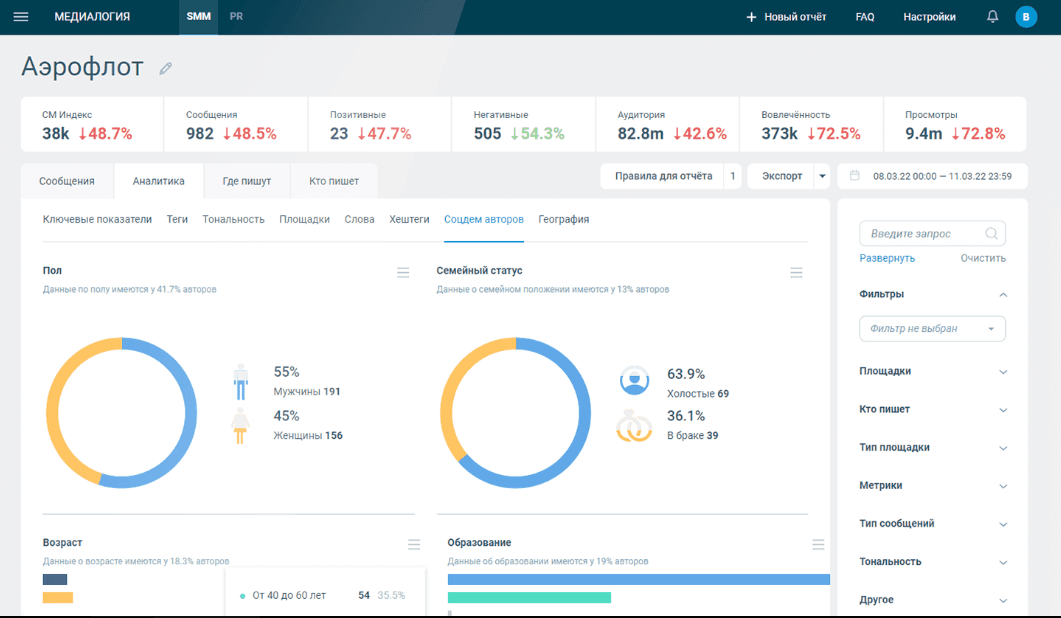Screen dimensions: 1061x618
Task: Click the Правила для отчёта button
Action: (x=663, y=176)
